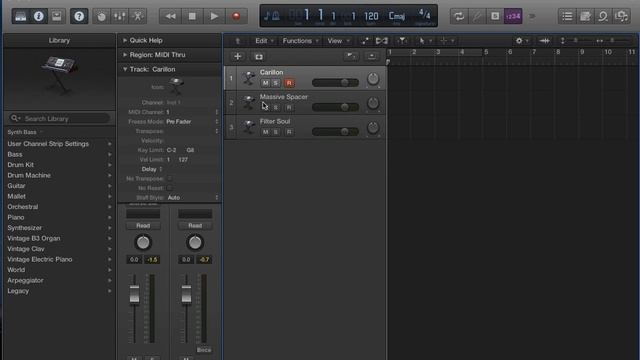Click the Toolbar toggle icon
This screenshot has height=360, width=640.
[57, 16]
